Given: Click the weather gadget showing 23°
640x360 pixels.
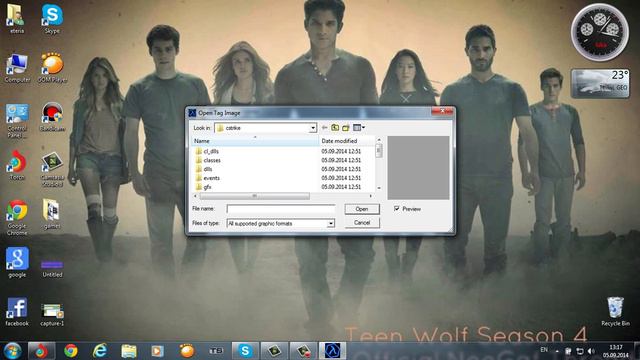Looking at the screenshot, I should tap(600, 83).
